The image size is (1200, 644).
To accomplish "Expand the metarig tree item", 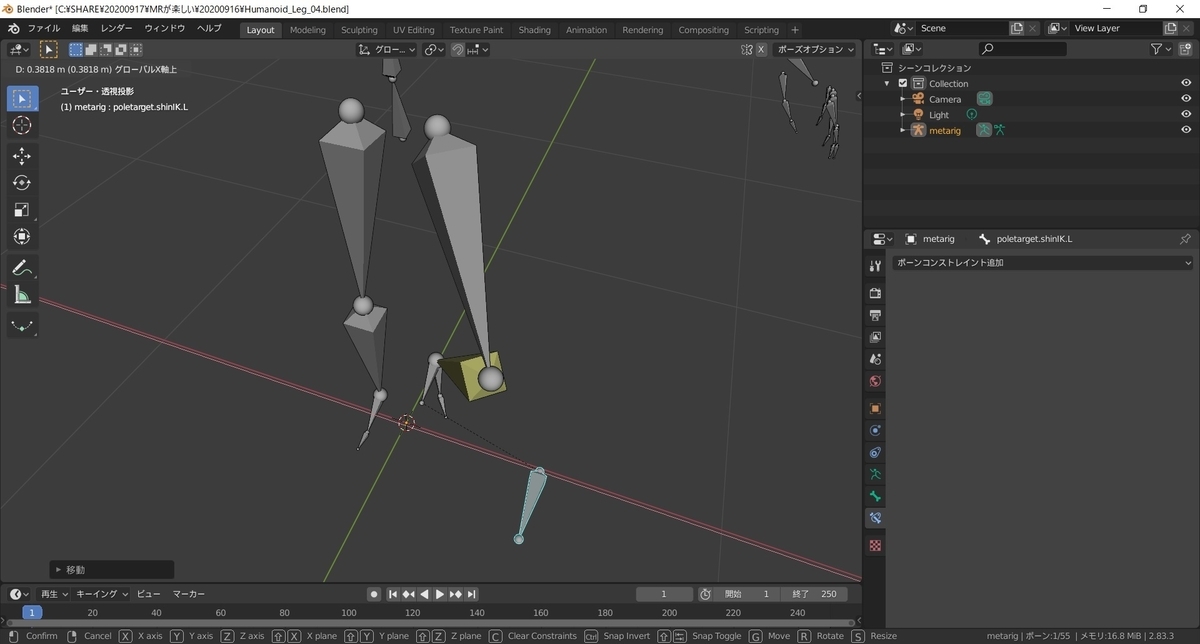I will click(x=902, y=130).
